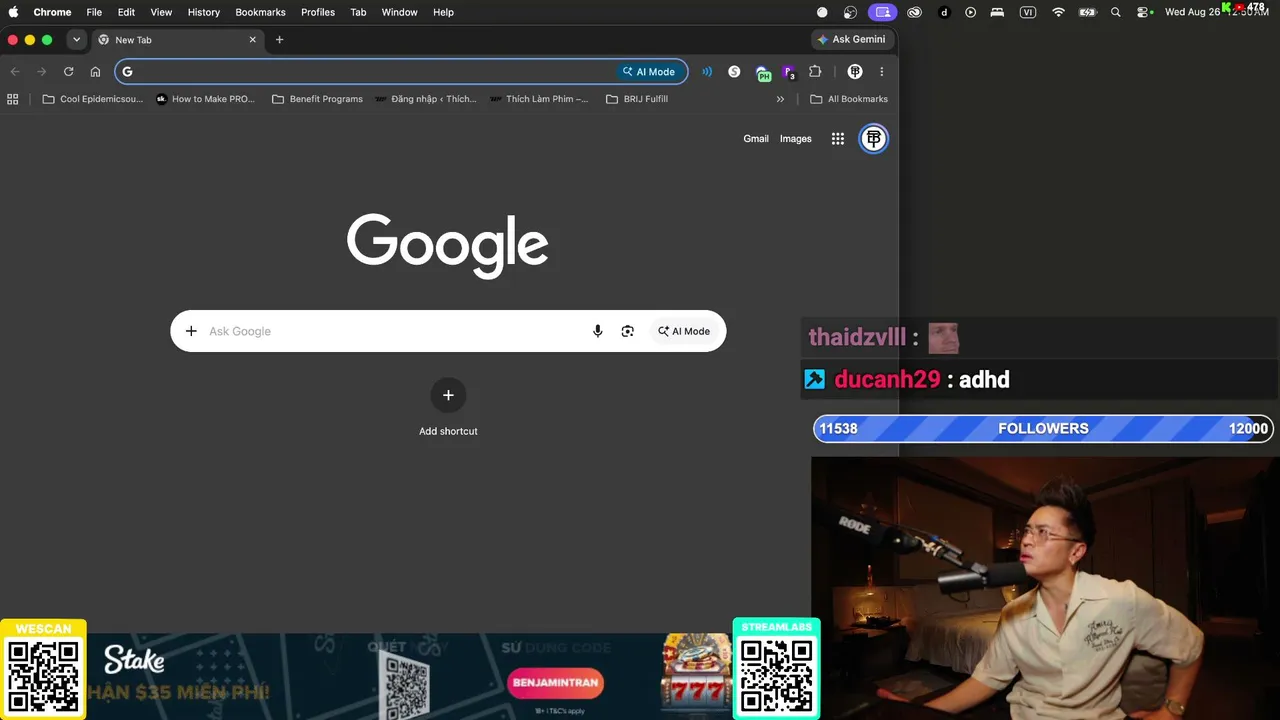This screenshot has width=1280, height=720.
Task: Open the Profiles menu
Action: point(318,12)
